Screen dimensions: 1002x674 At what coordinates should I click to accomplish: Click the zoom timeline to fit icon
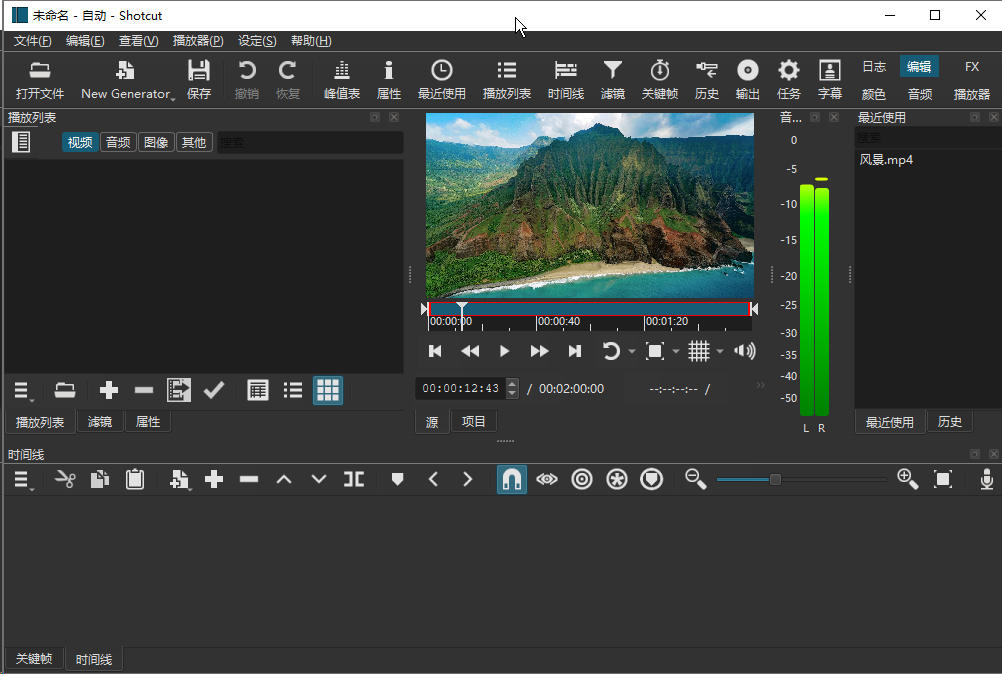click(x=942, y=480)
